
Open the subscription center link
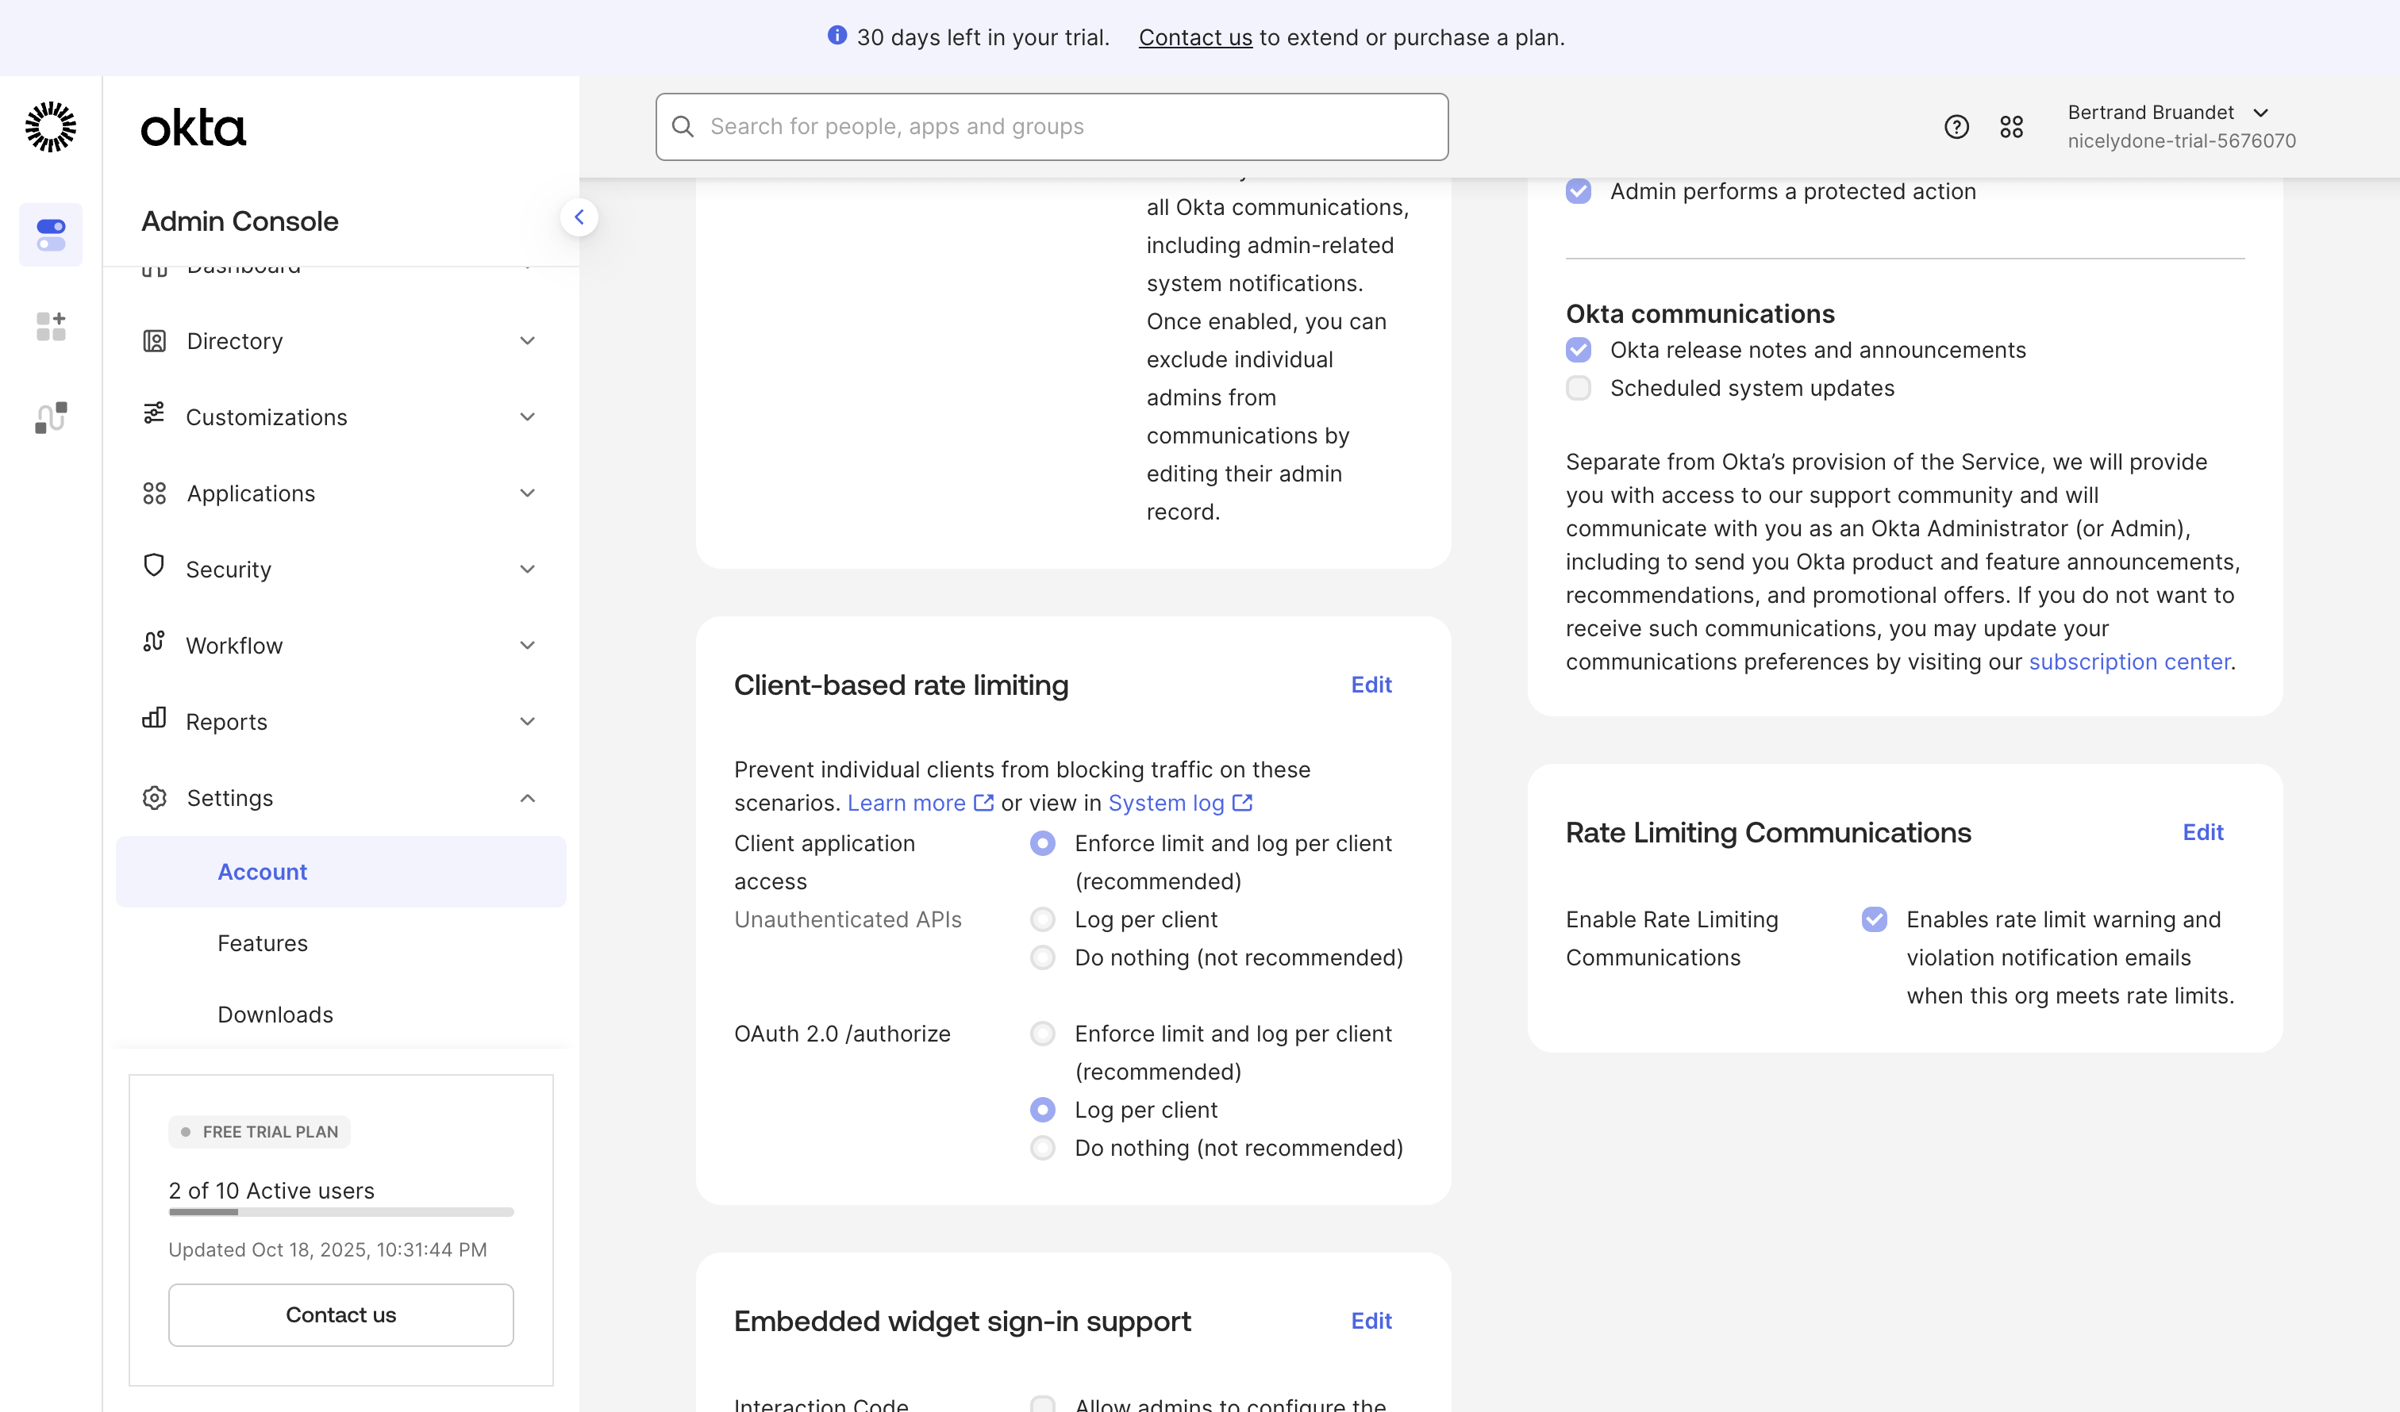pyautogui.click(x=2129, y=662)
